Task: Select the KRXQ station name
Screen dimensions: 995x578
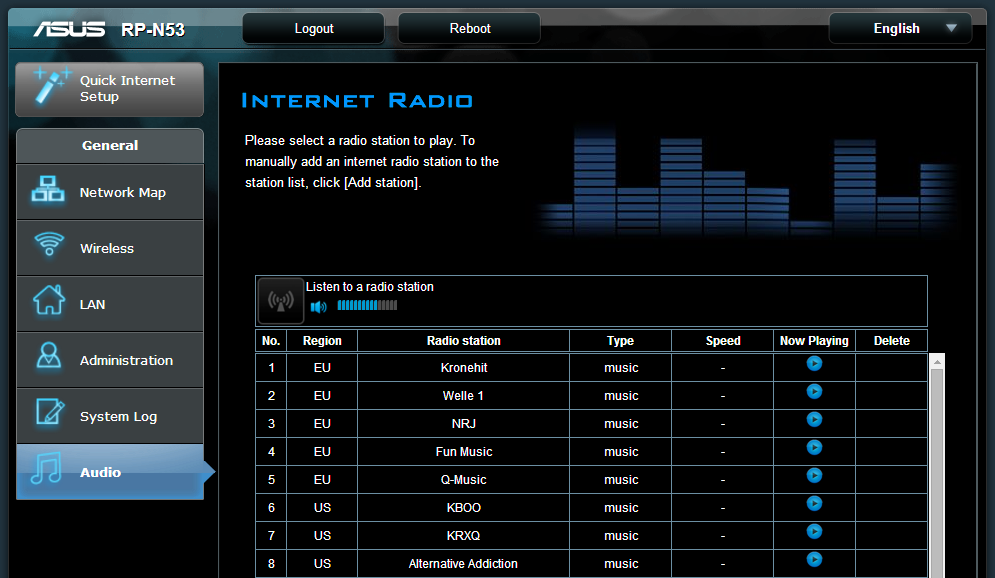Action: click(x=463, y=535)
